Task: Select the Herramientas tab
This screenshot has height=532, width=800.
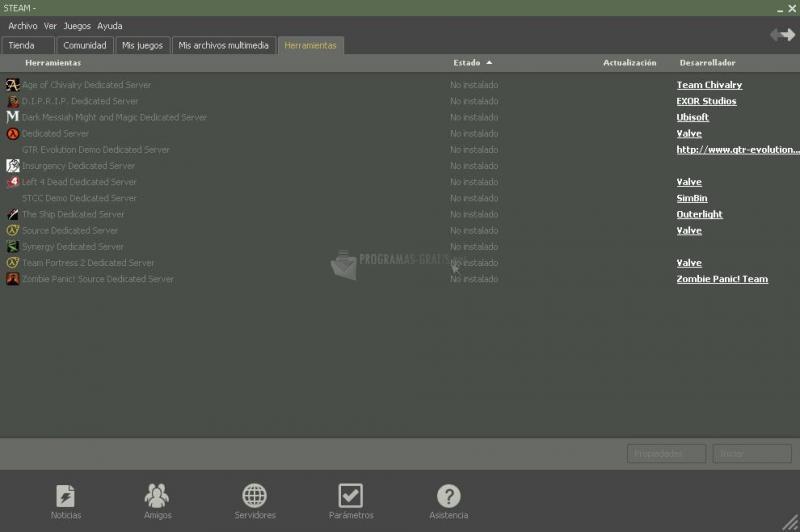Action: point(310,45)
